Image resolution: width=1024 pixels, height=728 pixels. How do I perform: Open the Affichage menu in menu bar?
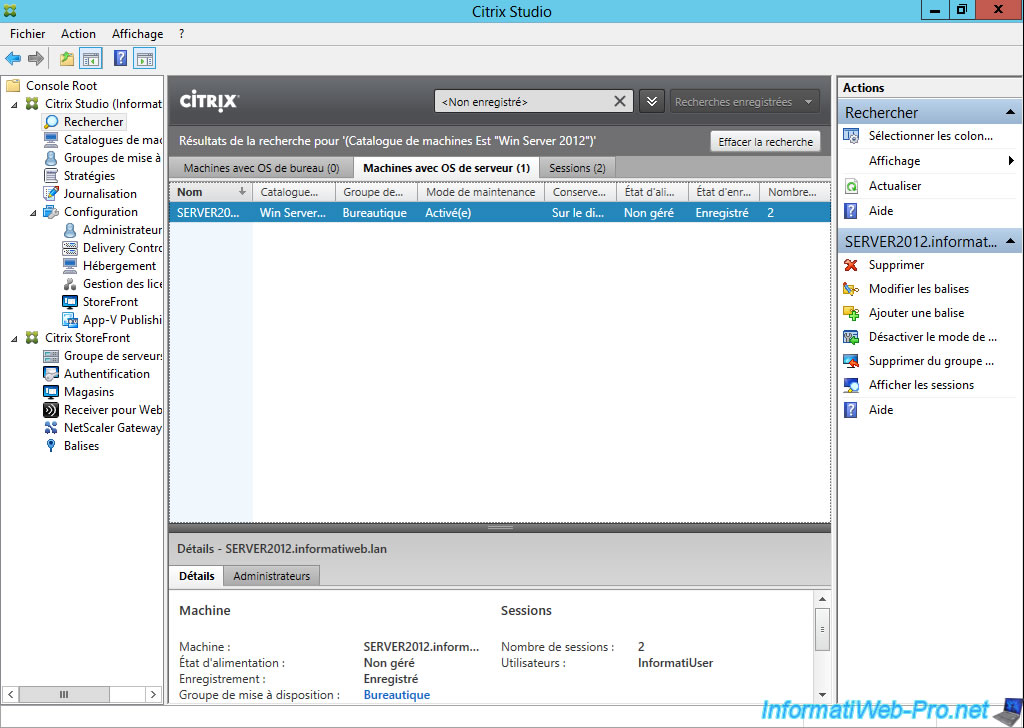[137, 34]
